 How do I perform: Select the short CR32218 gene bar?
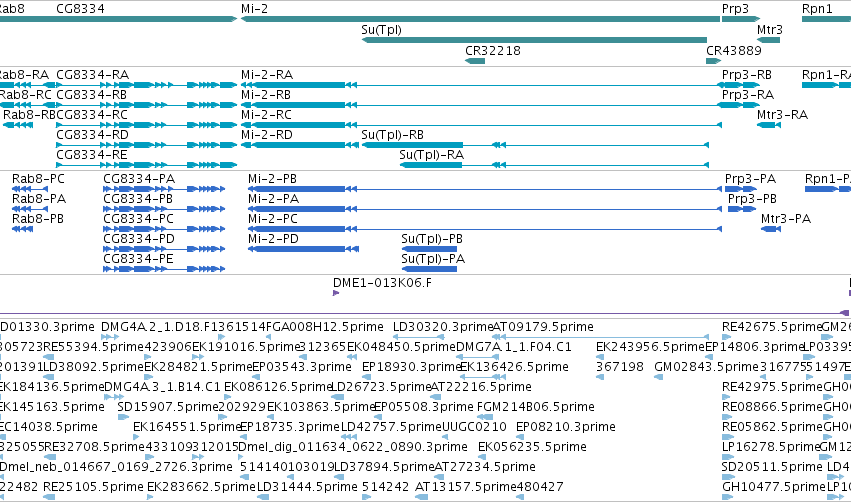[x=475, y=61]
